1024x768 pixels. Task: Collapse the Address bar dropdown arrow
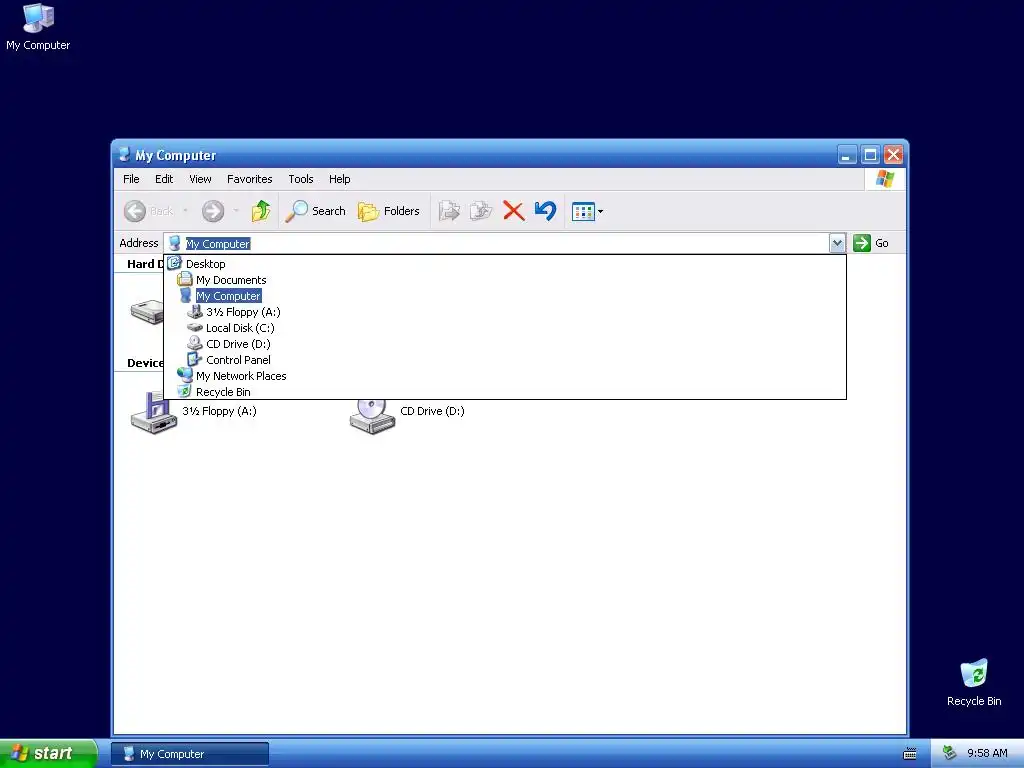click(x=837, y=243)
